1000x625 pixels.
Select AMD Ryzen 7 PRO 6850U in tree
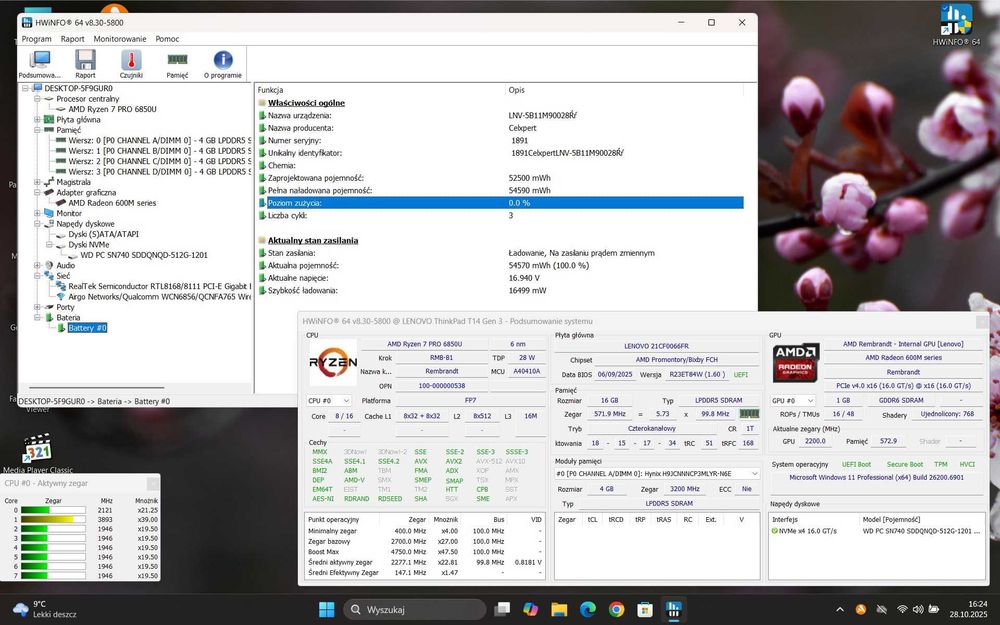[112, 109]
